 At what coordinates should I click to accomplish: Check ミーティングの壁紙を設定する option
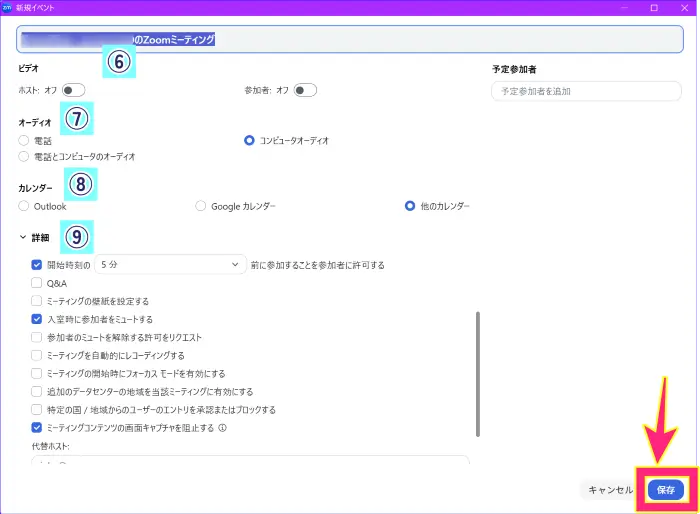pyautogui.click(x=37, y=301)
